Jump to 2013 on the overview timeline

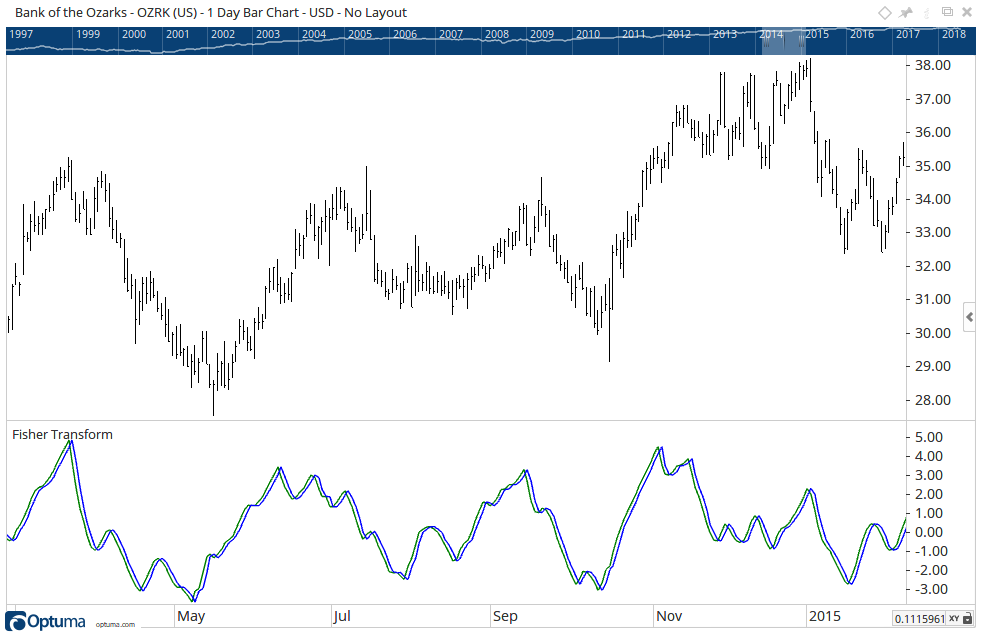click(725, 34)
